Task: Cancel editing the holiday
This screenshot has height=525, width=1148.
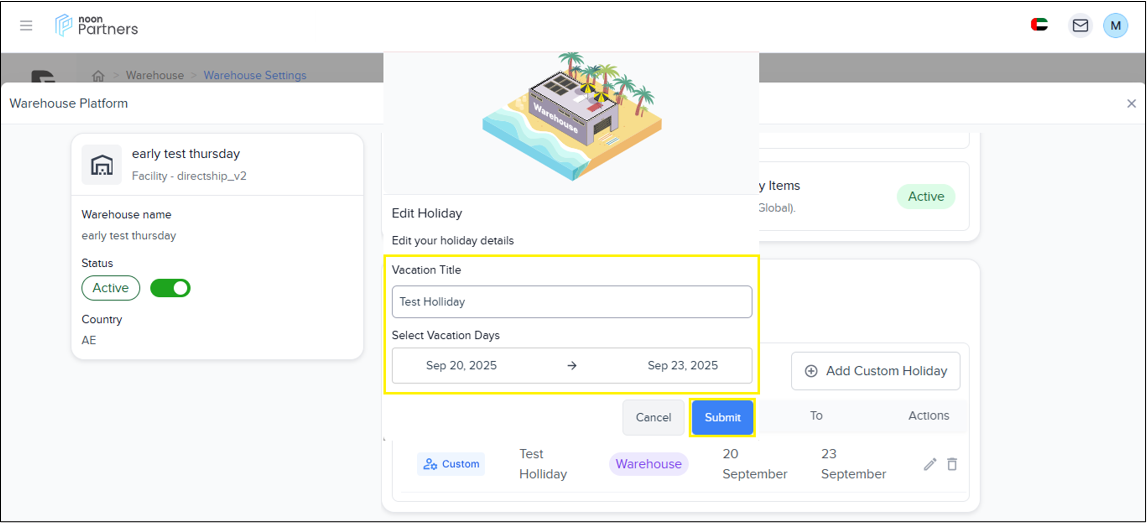Action: (x=653, y=417)
